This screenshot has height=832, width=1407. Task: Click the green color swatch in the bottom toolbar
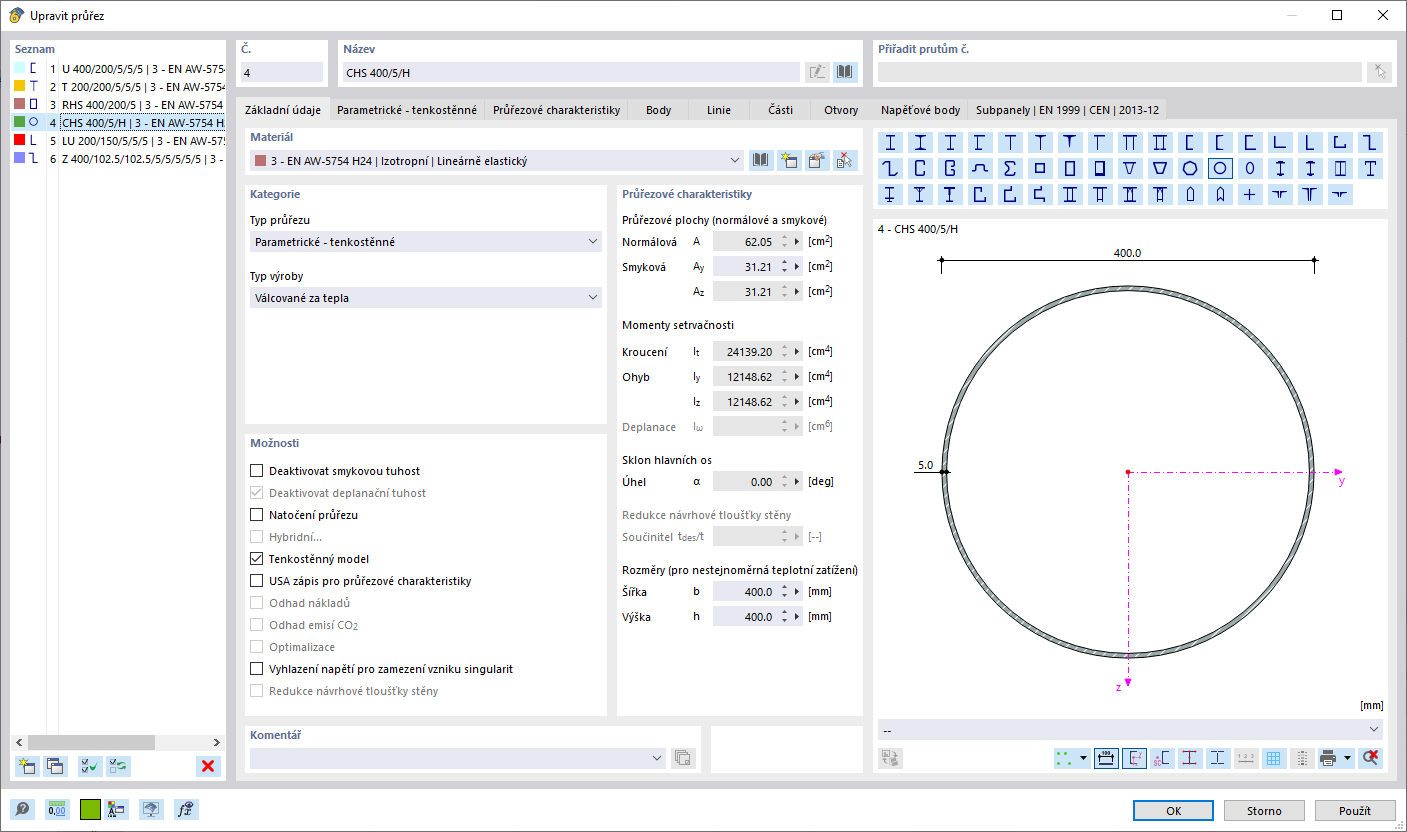click(x=89, y=809)
